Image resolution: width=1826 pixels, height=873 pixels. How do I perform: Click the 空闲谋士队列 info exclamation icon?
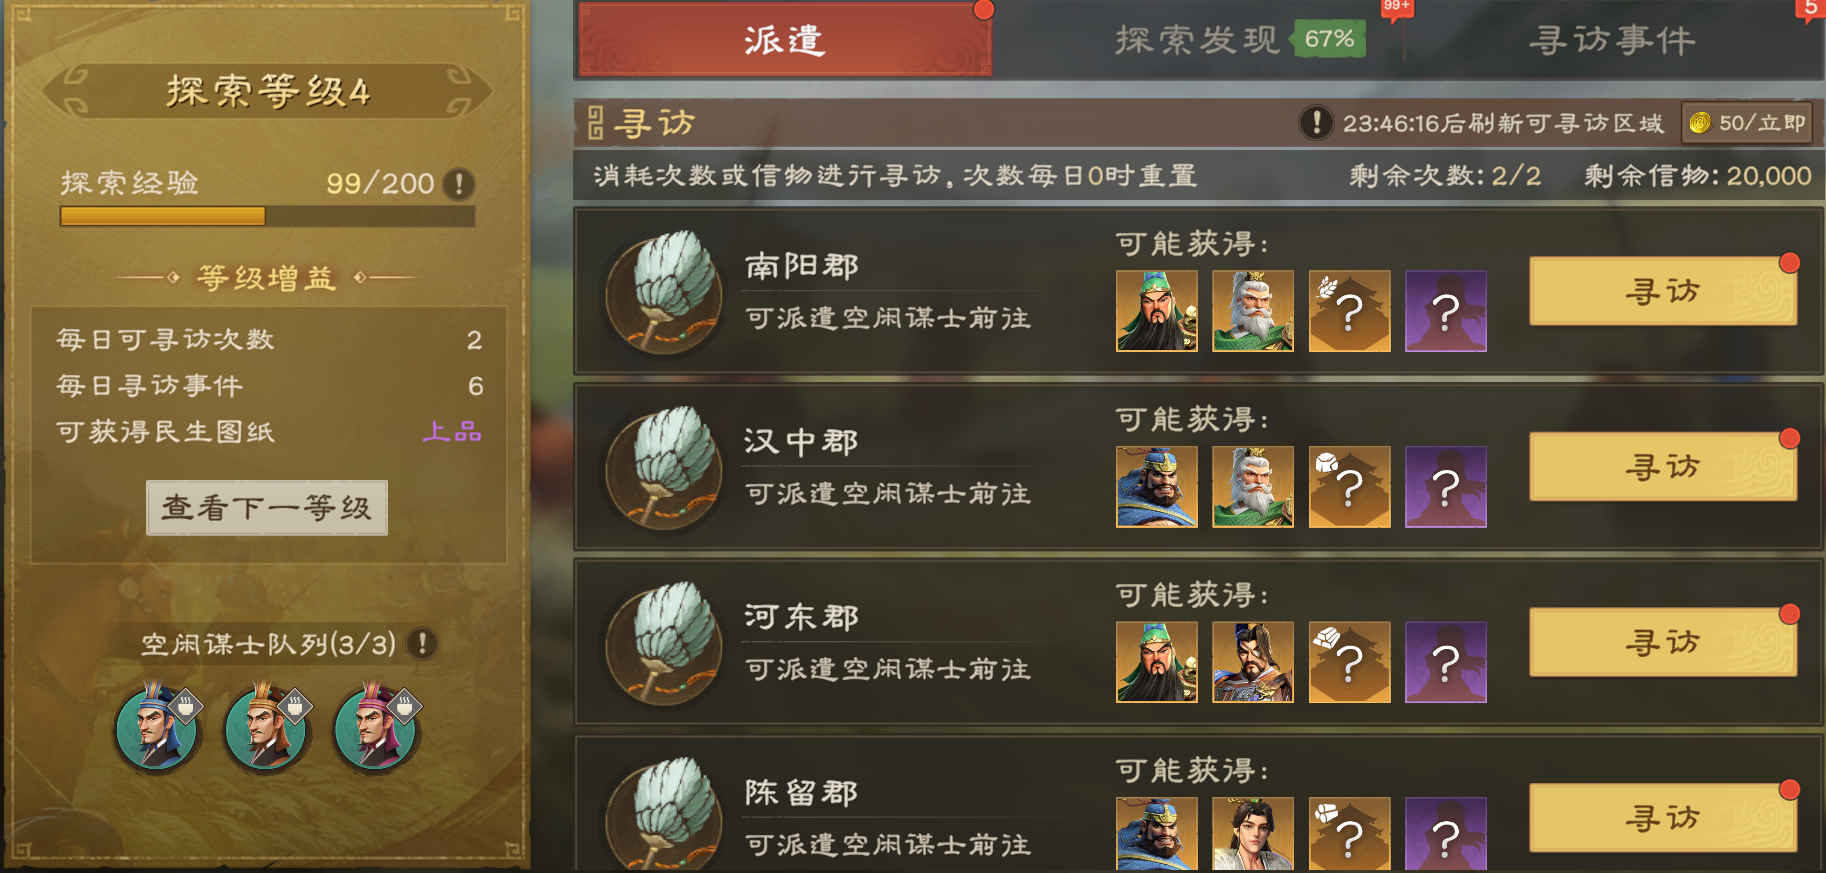(423, 643)
